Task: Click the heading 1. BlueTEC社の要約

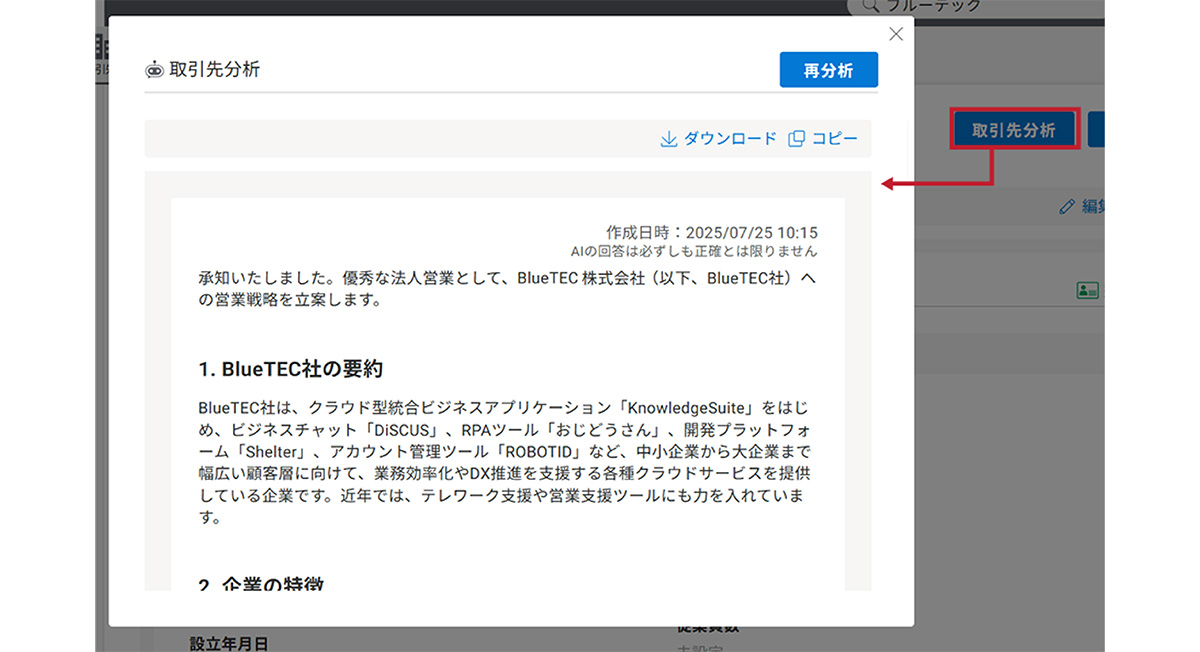Action: (x=291, y=368)
